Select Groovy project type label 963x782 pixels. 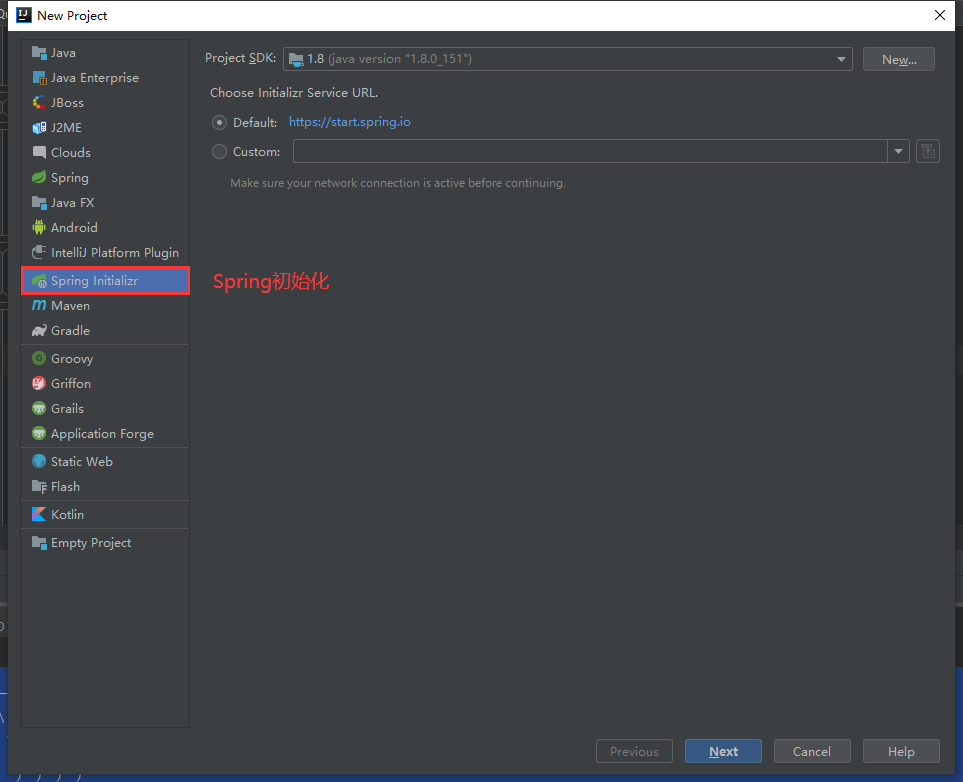72,359
